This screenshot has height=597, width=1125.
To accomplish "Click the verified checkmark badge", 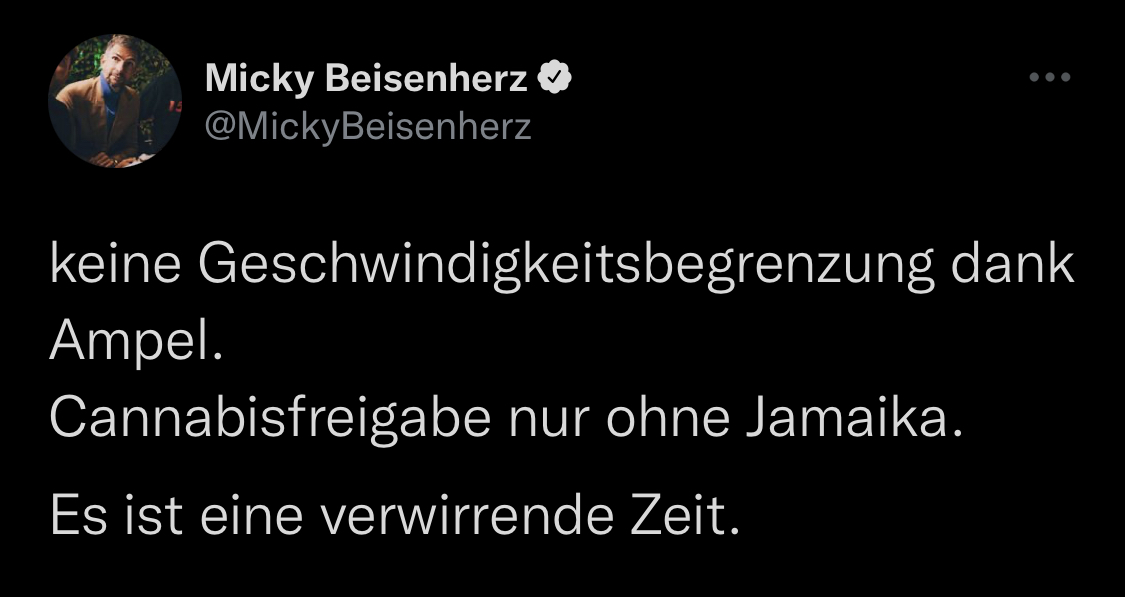I will 555,79.
